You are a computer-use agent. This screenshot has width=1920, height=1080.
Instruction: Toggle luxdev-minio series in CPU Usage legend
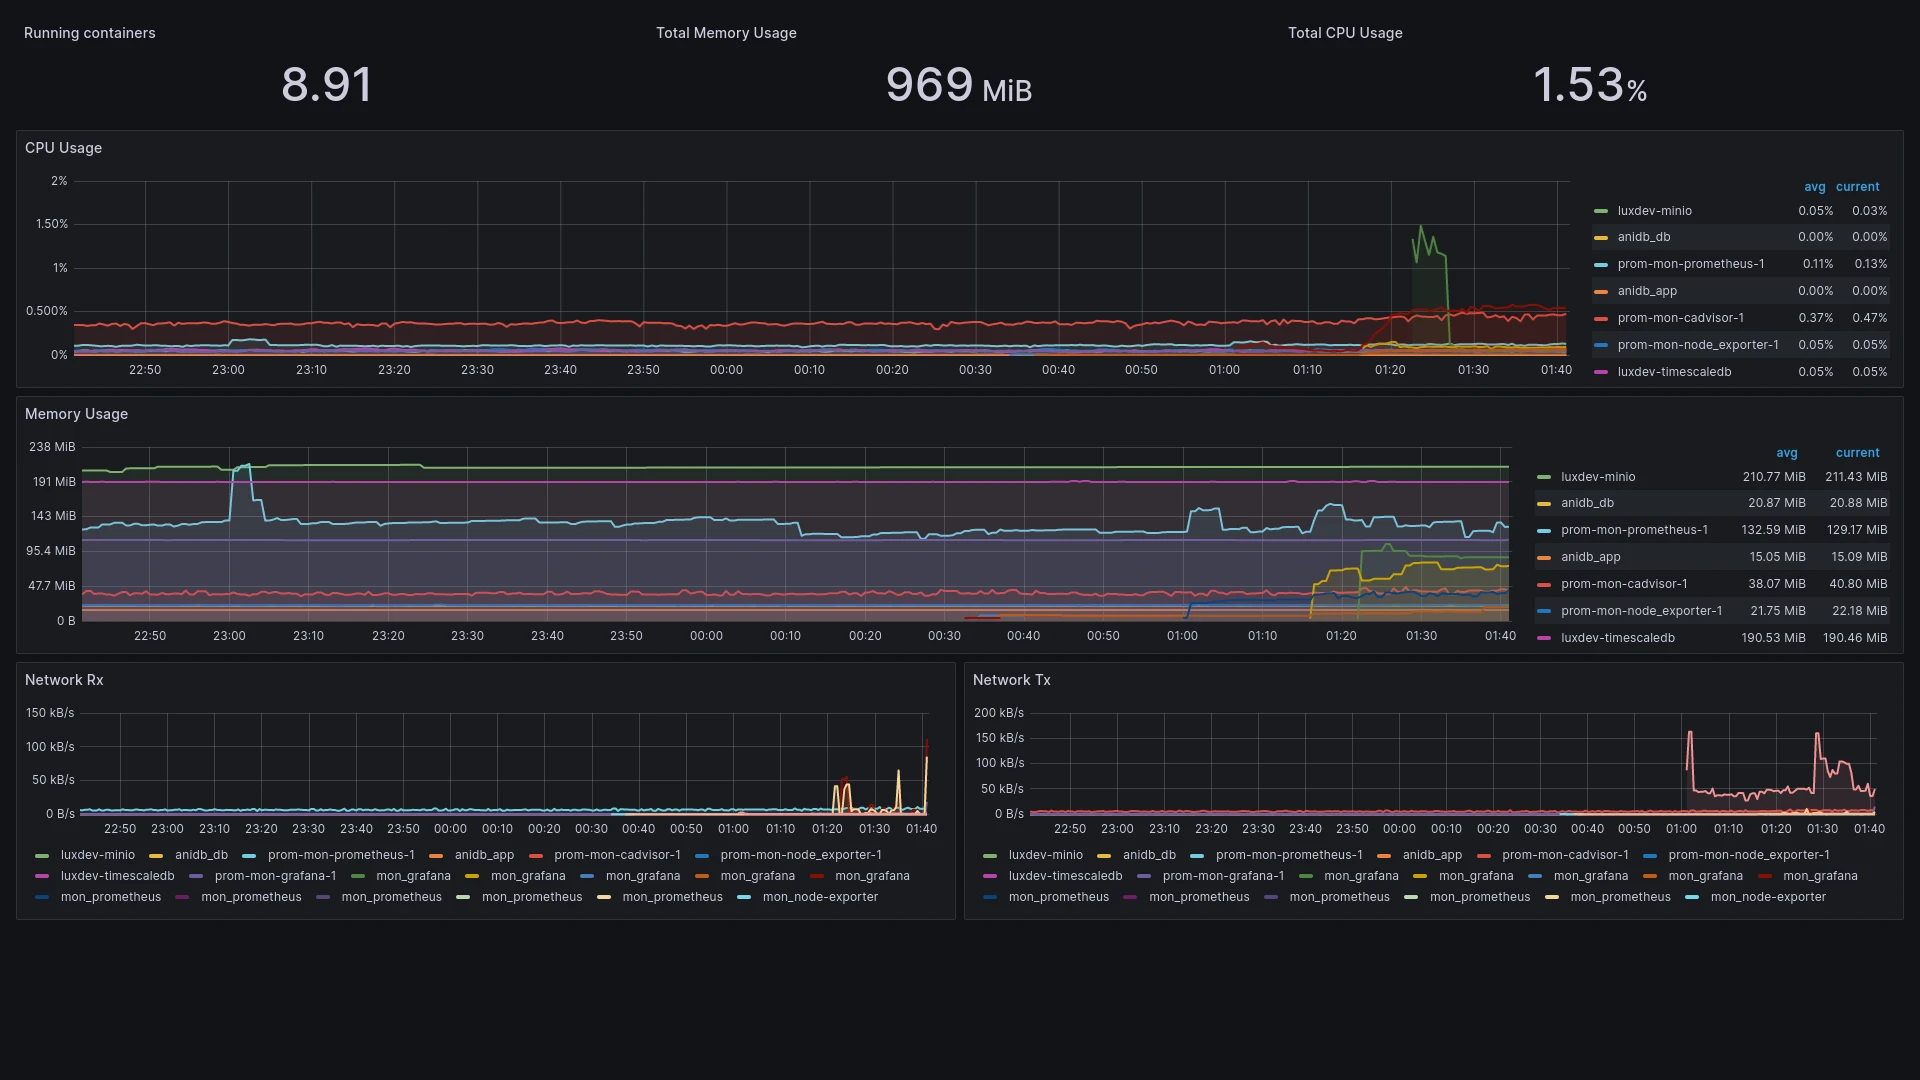[1654, 211]
